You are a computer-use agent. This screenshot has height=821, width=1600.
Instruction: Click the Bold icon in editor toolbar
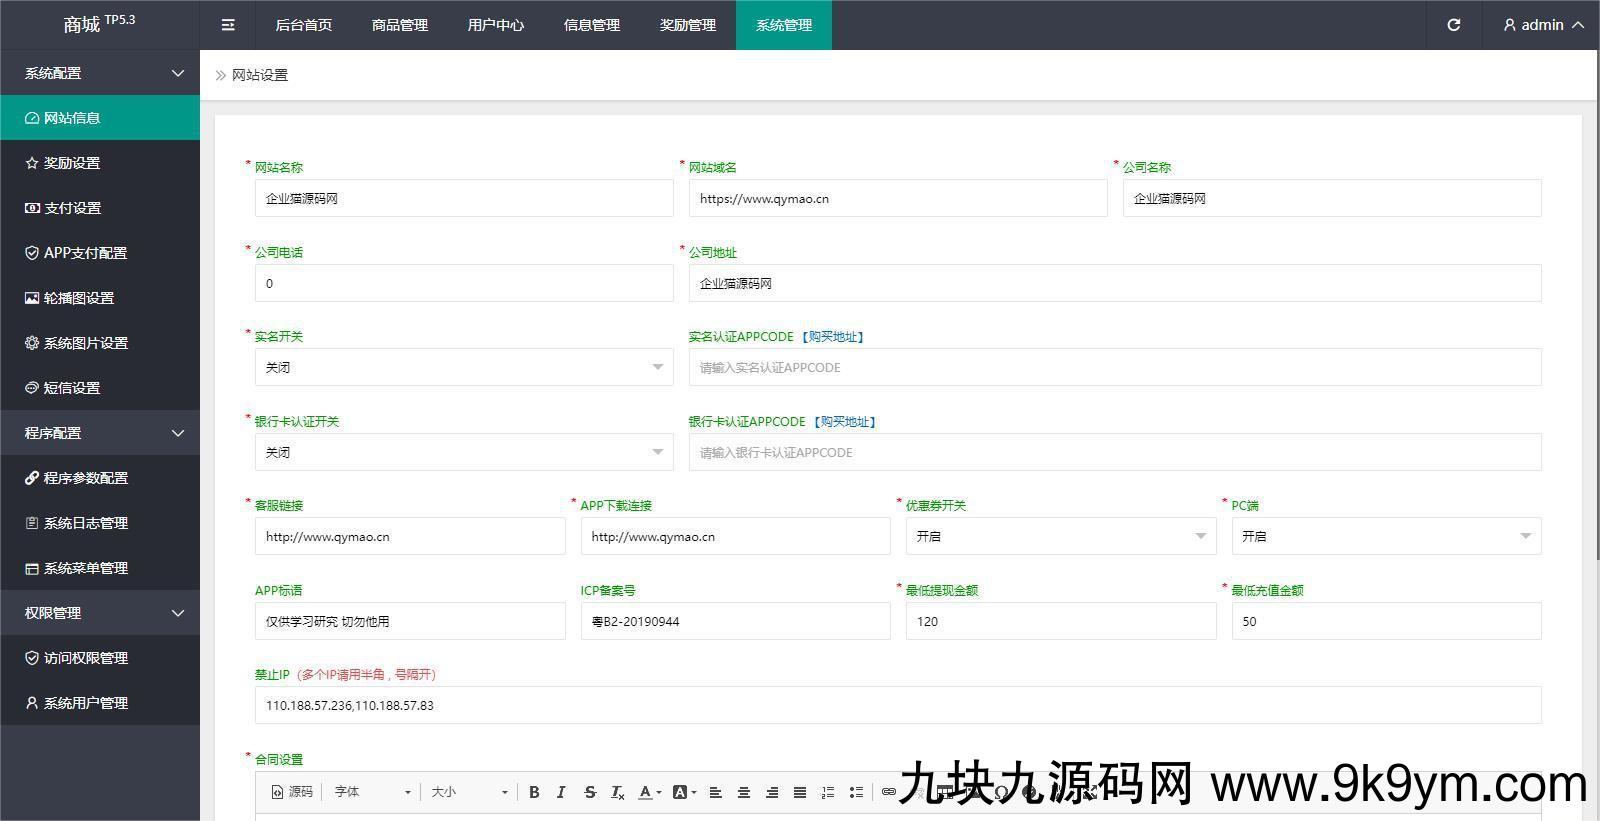pyautogui.click(x=534, y=792)
